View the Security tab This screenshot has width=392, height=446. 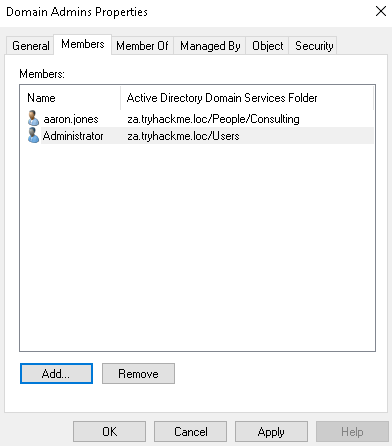pos(314,46)
